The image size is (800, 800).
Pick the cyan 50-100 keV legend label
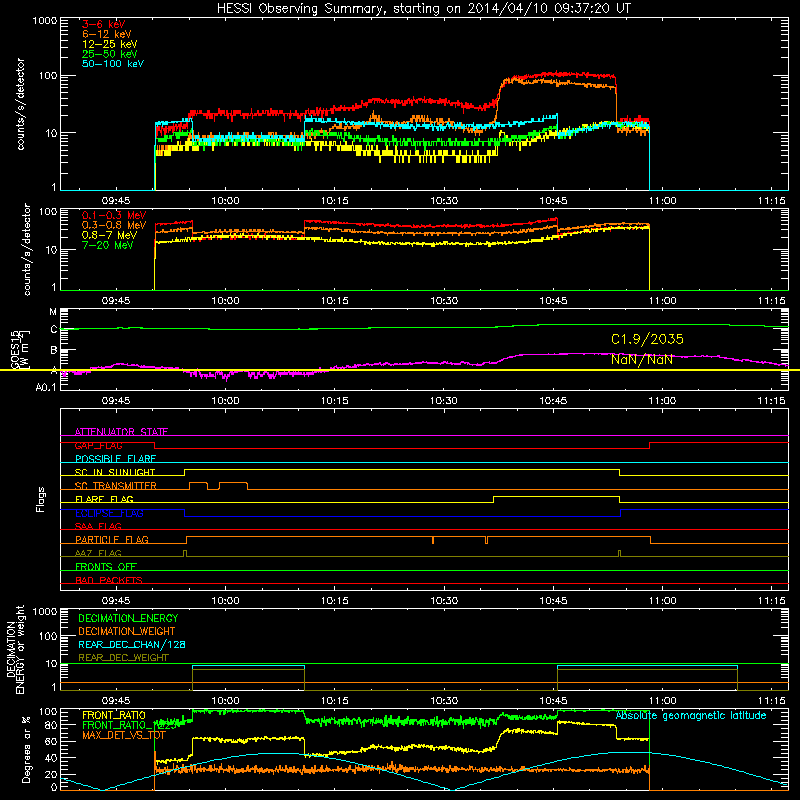(112, 64)
